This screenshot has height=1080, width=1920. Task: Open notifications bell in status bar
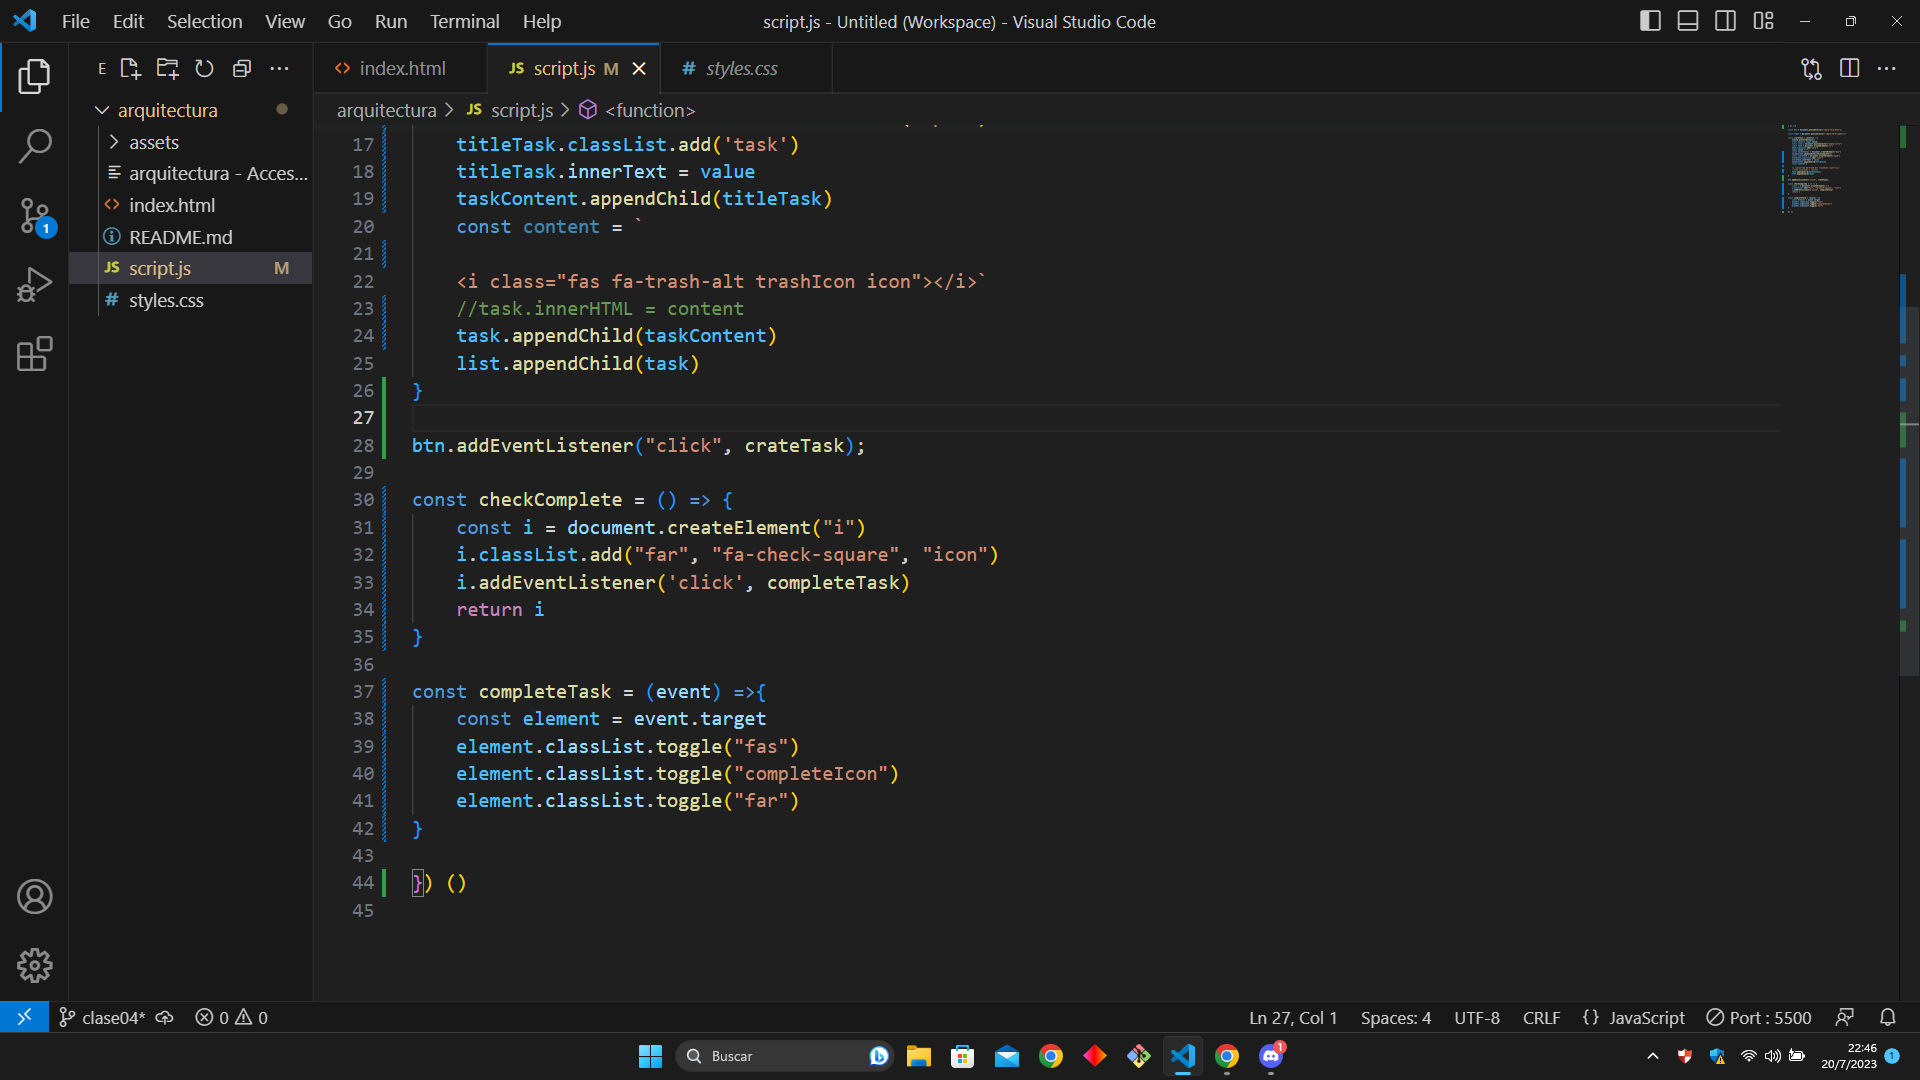click(1887, 1017)
